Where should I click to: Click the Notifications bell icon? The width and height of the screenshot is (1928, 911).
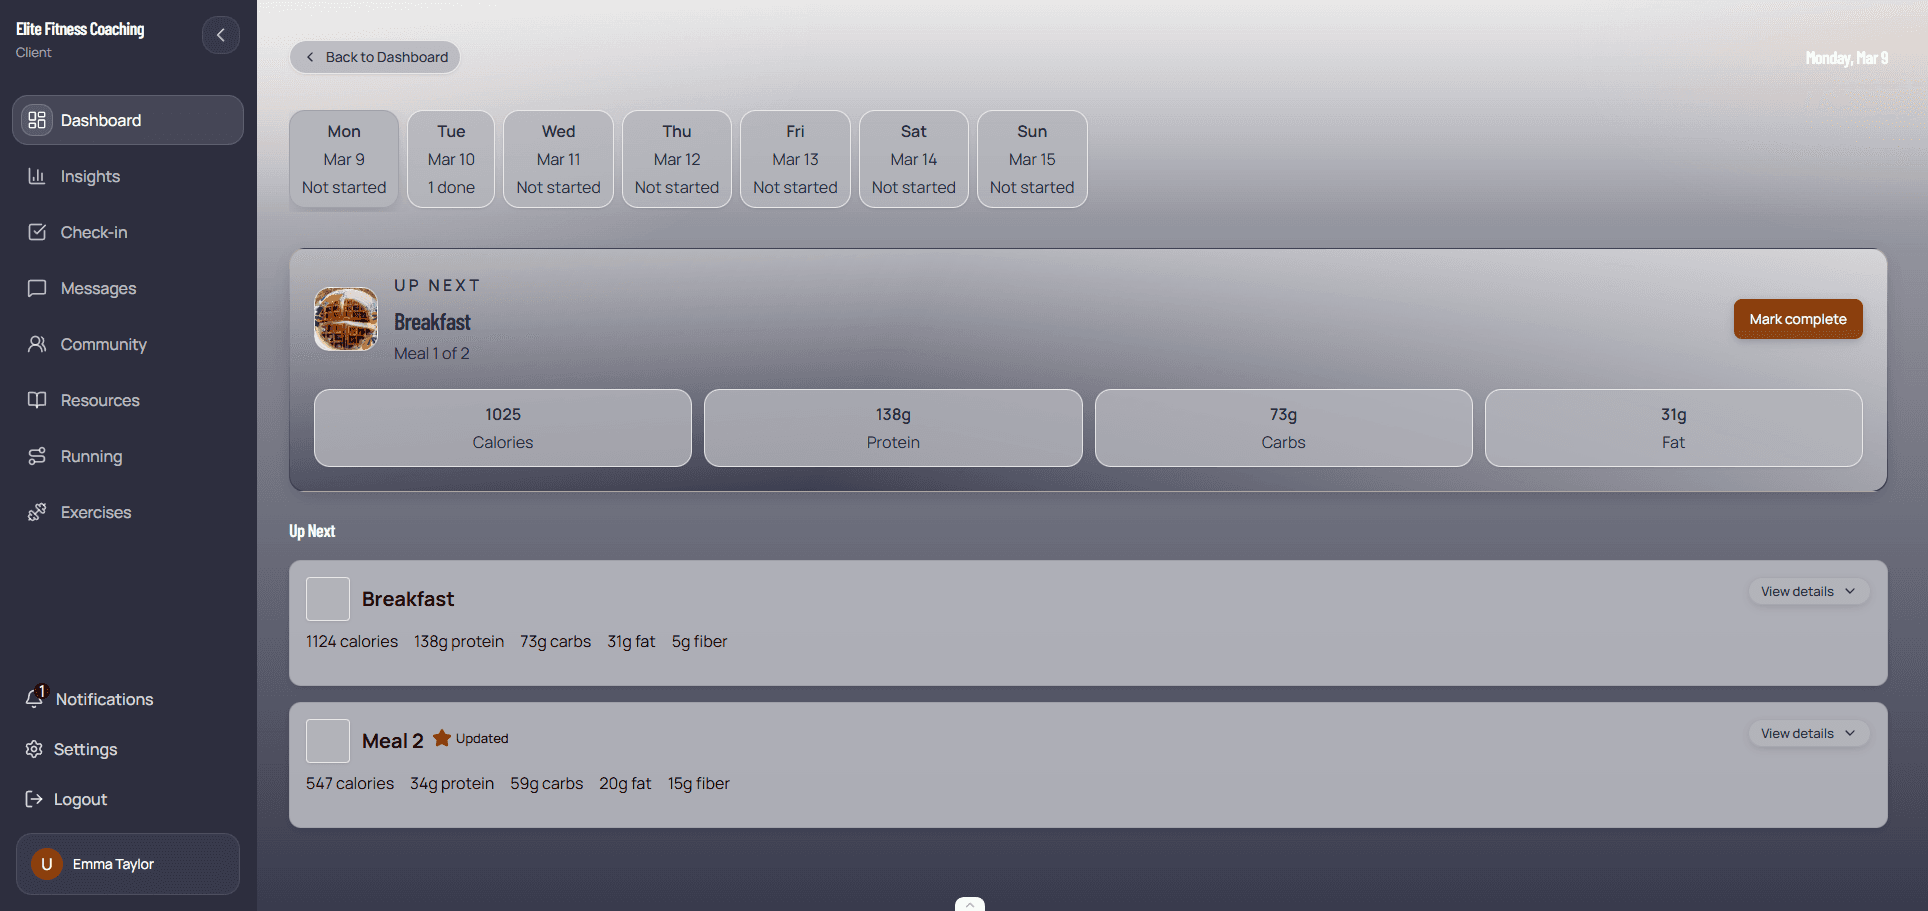pyautogui.click(x=35, y=698)
